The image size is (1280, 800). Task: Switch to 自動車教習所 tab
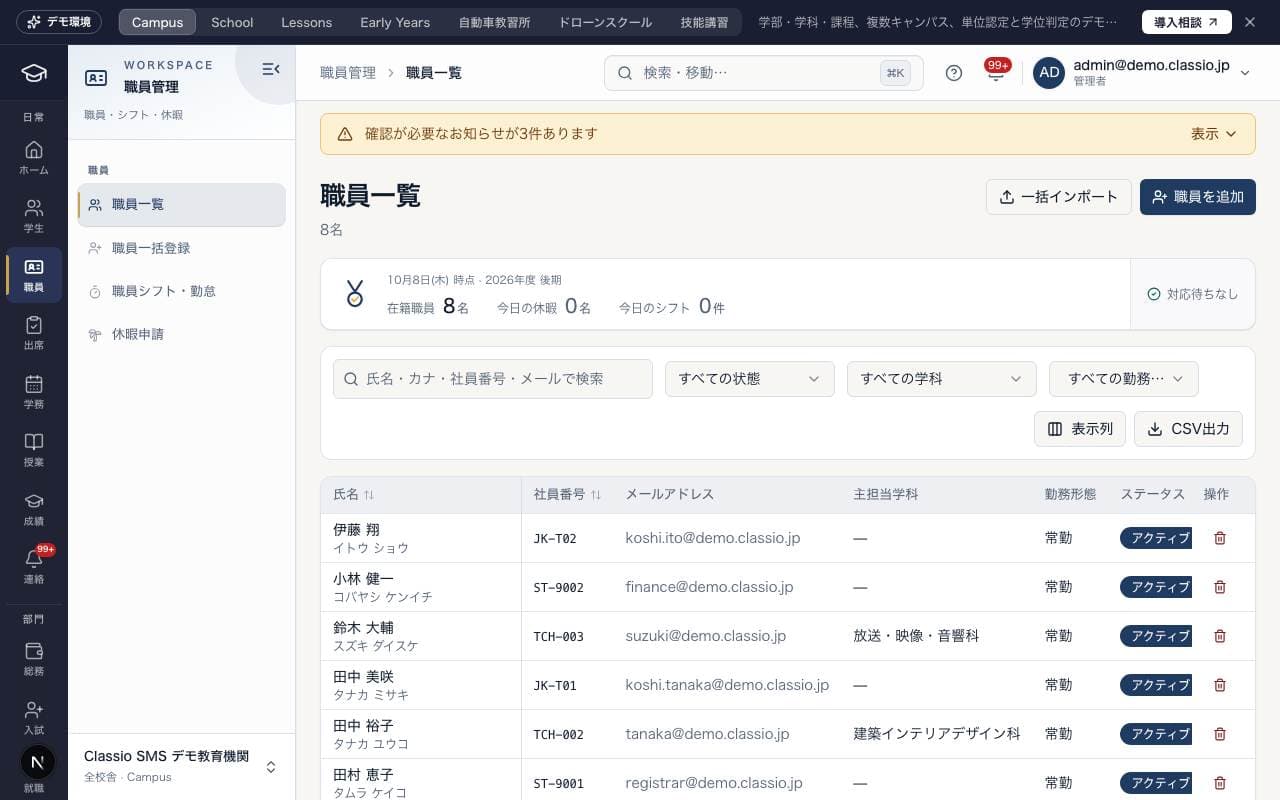494,22
